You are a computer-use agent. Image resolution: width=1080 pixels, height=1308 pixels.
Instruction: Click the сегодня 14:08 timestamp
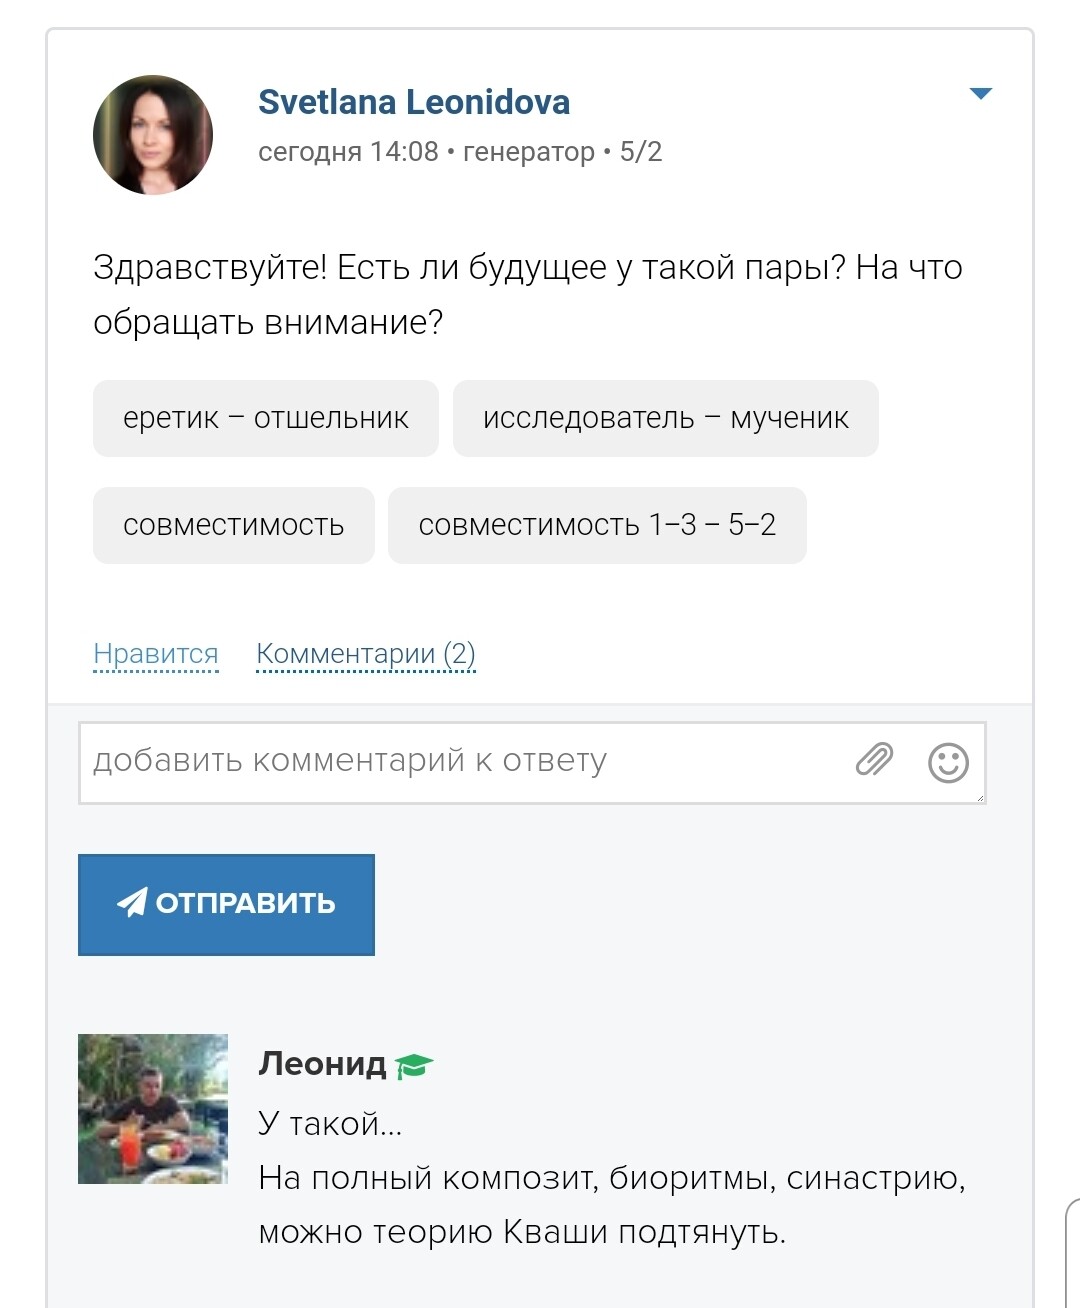pyautogui.click(x=348, y=152)
